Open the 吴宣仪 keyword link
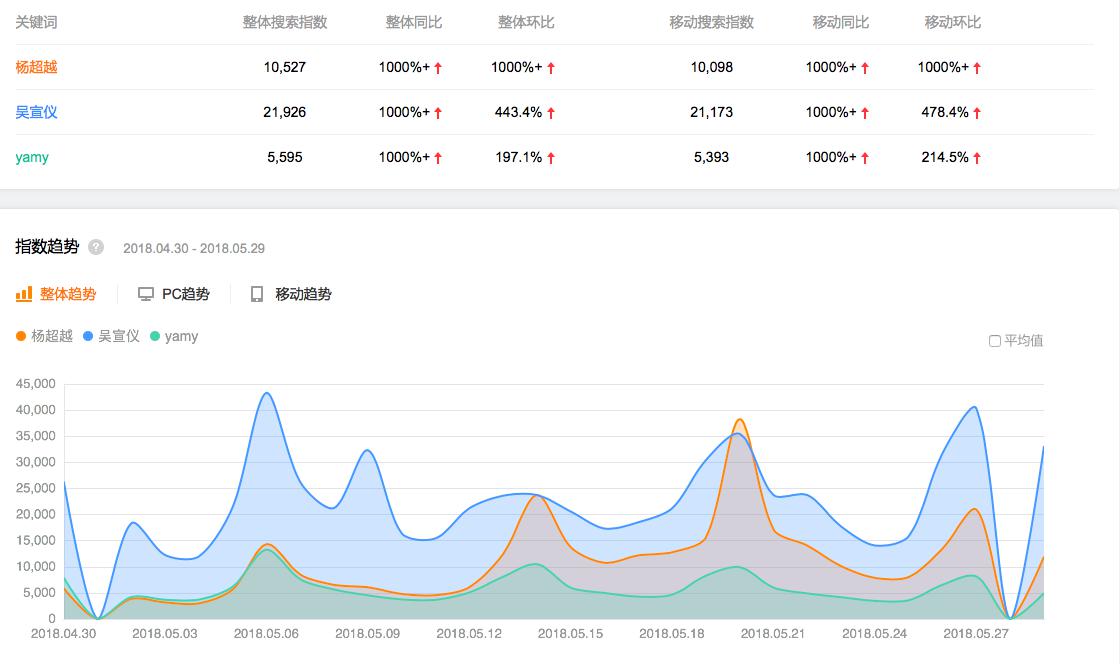This screenshot has height=664, width=1120. pos(37,112)
